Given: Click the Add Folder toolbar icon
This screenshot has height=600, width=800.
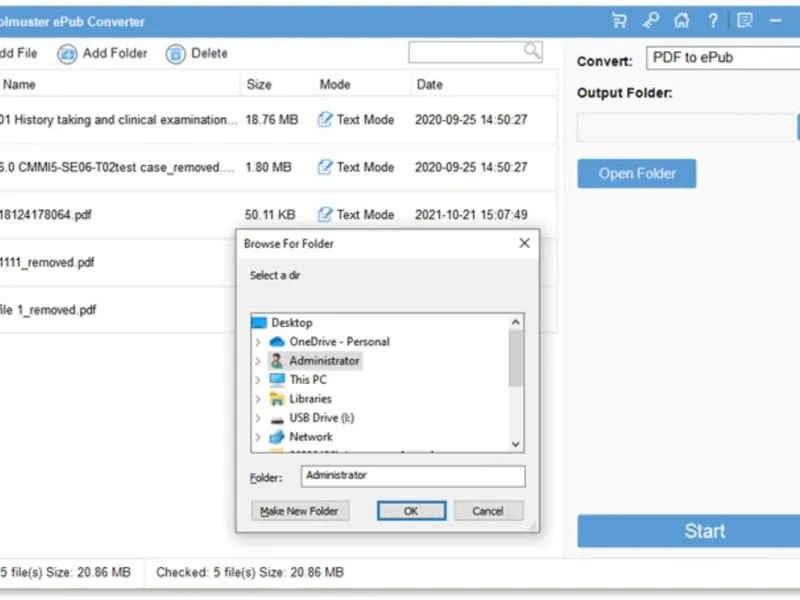Looking at the screenshot, I should (x=67, y=54).
